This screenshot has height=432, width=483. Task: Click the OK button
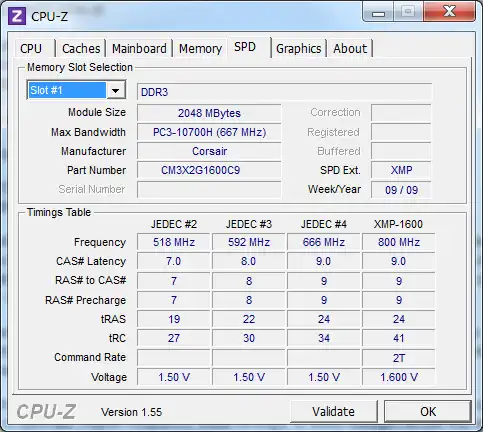(428, 411)
